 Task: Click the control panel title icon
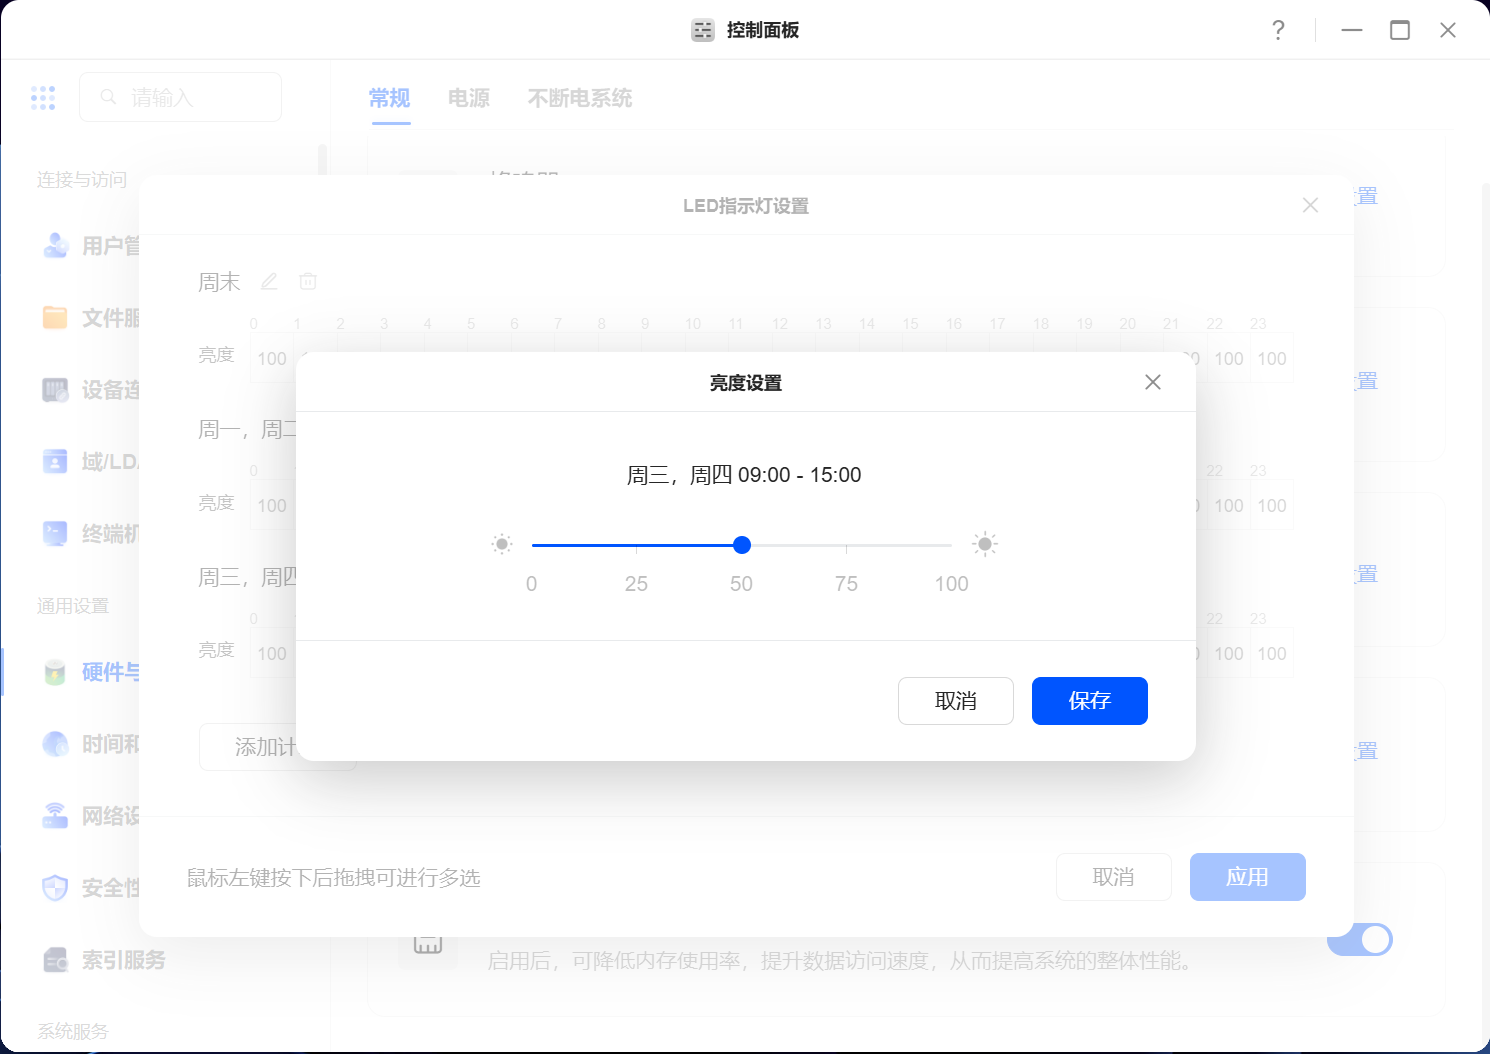tap(703, 30)
